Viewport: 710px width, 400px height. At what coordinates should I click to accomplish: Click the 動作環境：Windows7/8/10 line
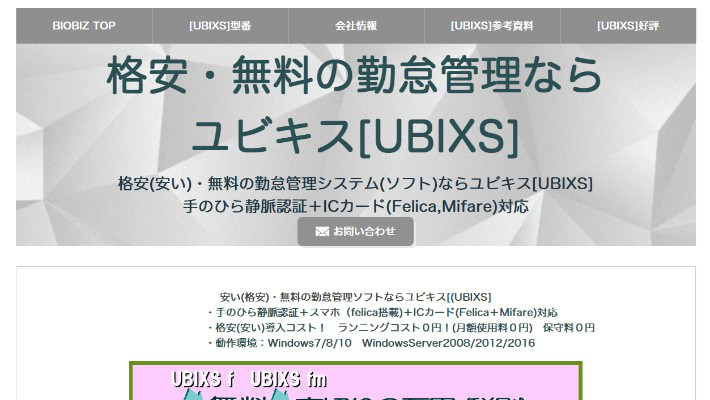[371, 343]
